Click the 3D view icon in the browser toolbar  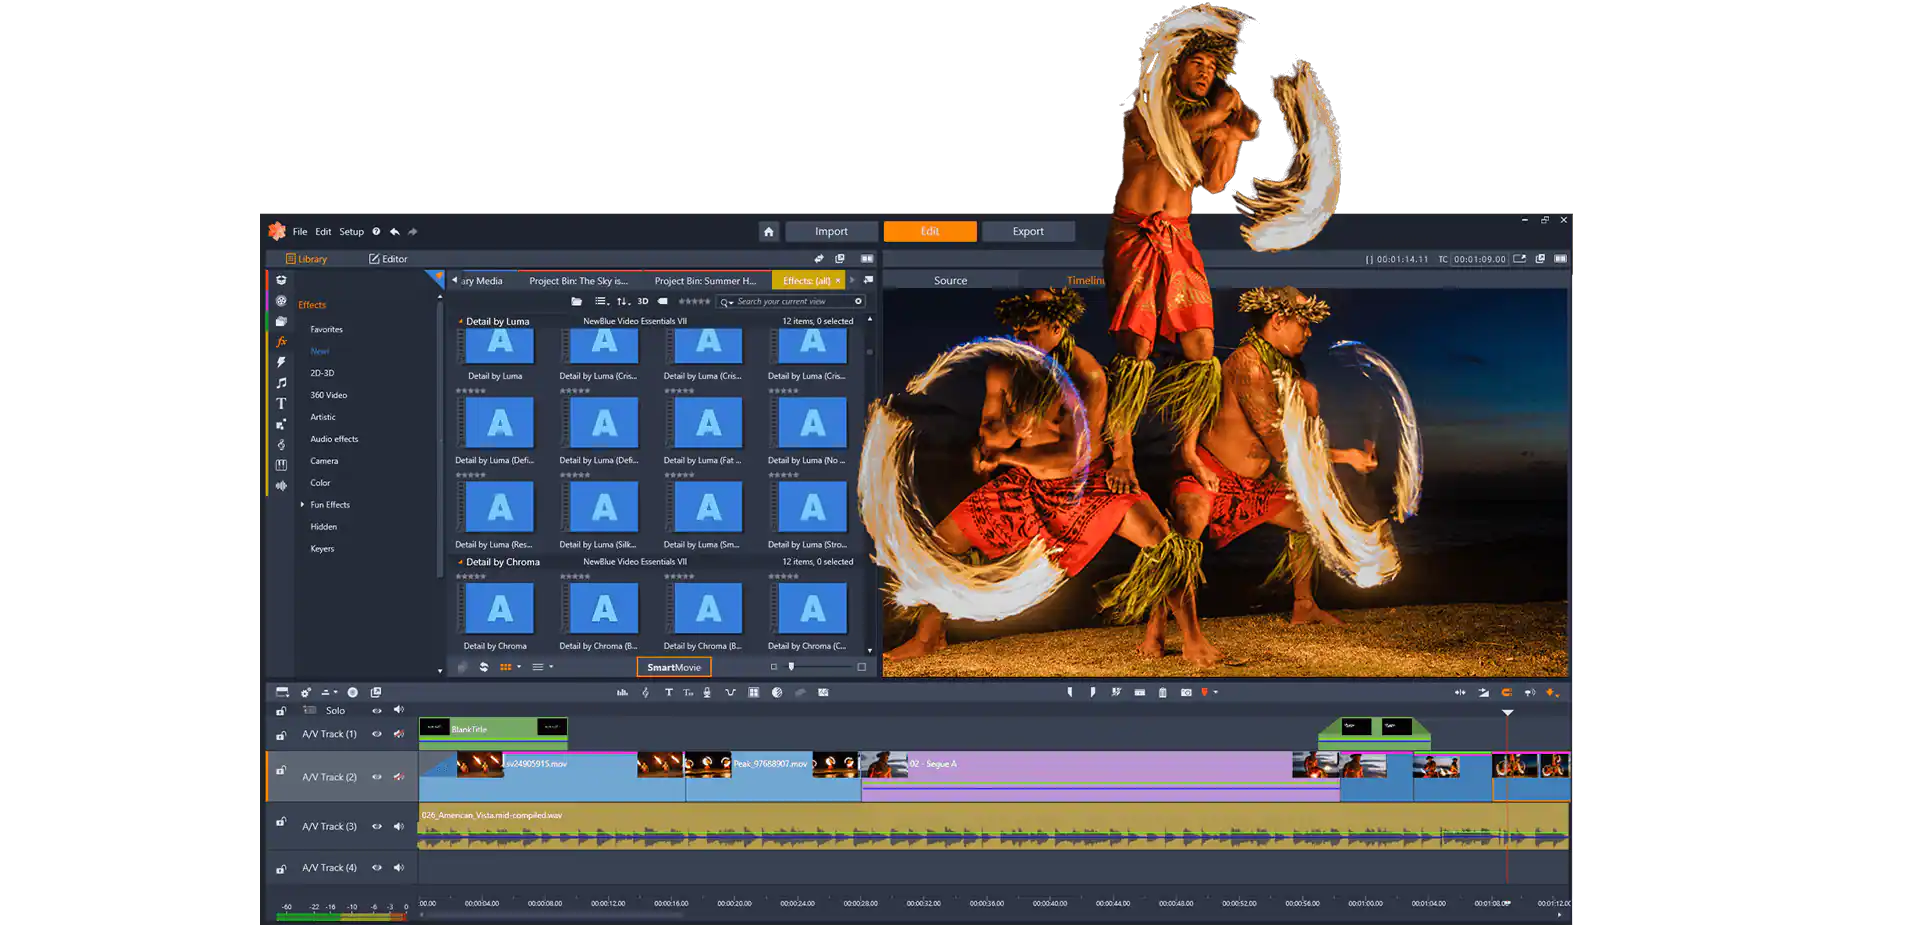tap(641, 301)
